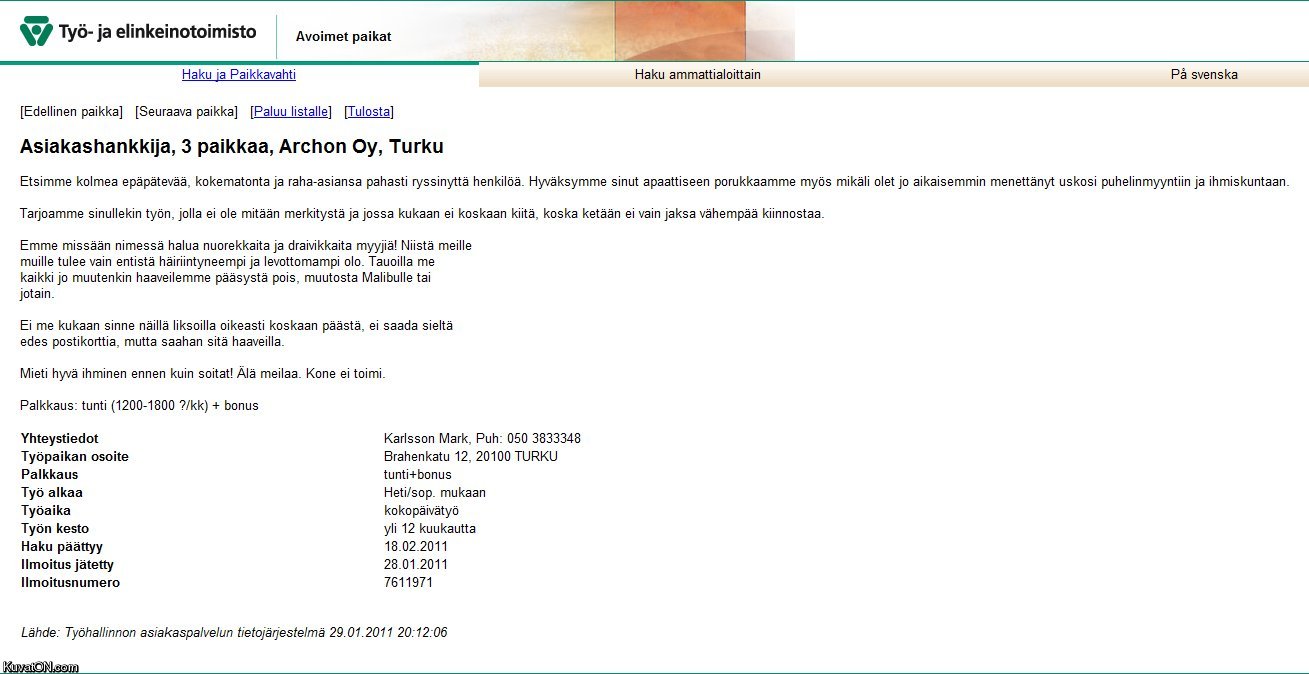Image resolution: width=1309 pixels, height=674 pixels.
Task: Click the Tulosta print link
Action: (x=369, y=112)
